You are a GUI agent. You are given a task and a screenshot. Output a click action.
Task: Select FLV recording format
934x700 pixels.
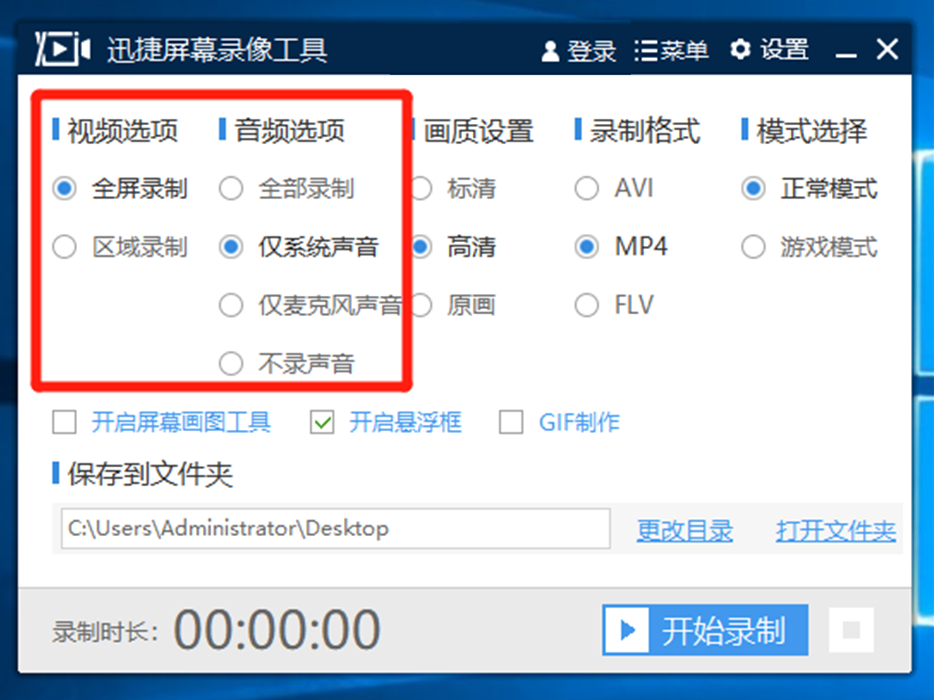tap(587, 305)
